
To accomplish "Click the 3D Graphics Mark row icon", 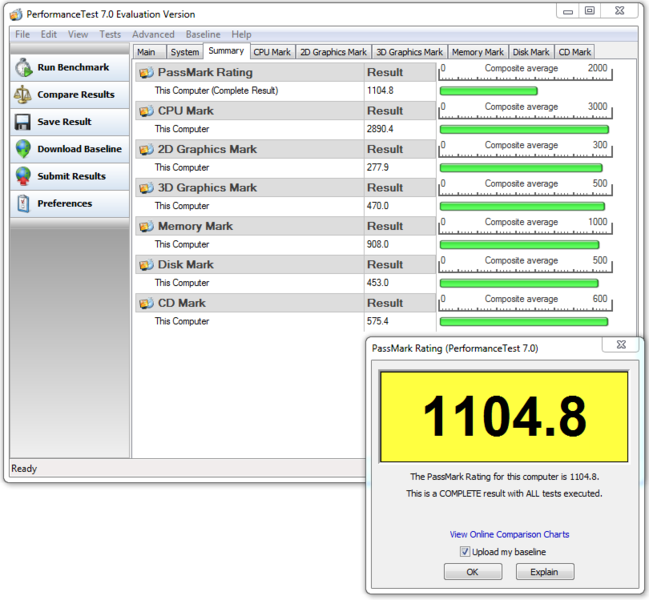I will pos(146,188).
